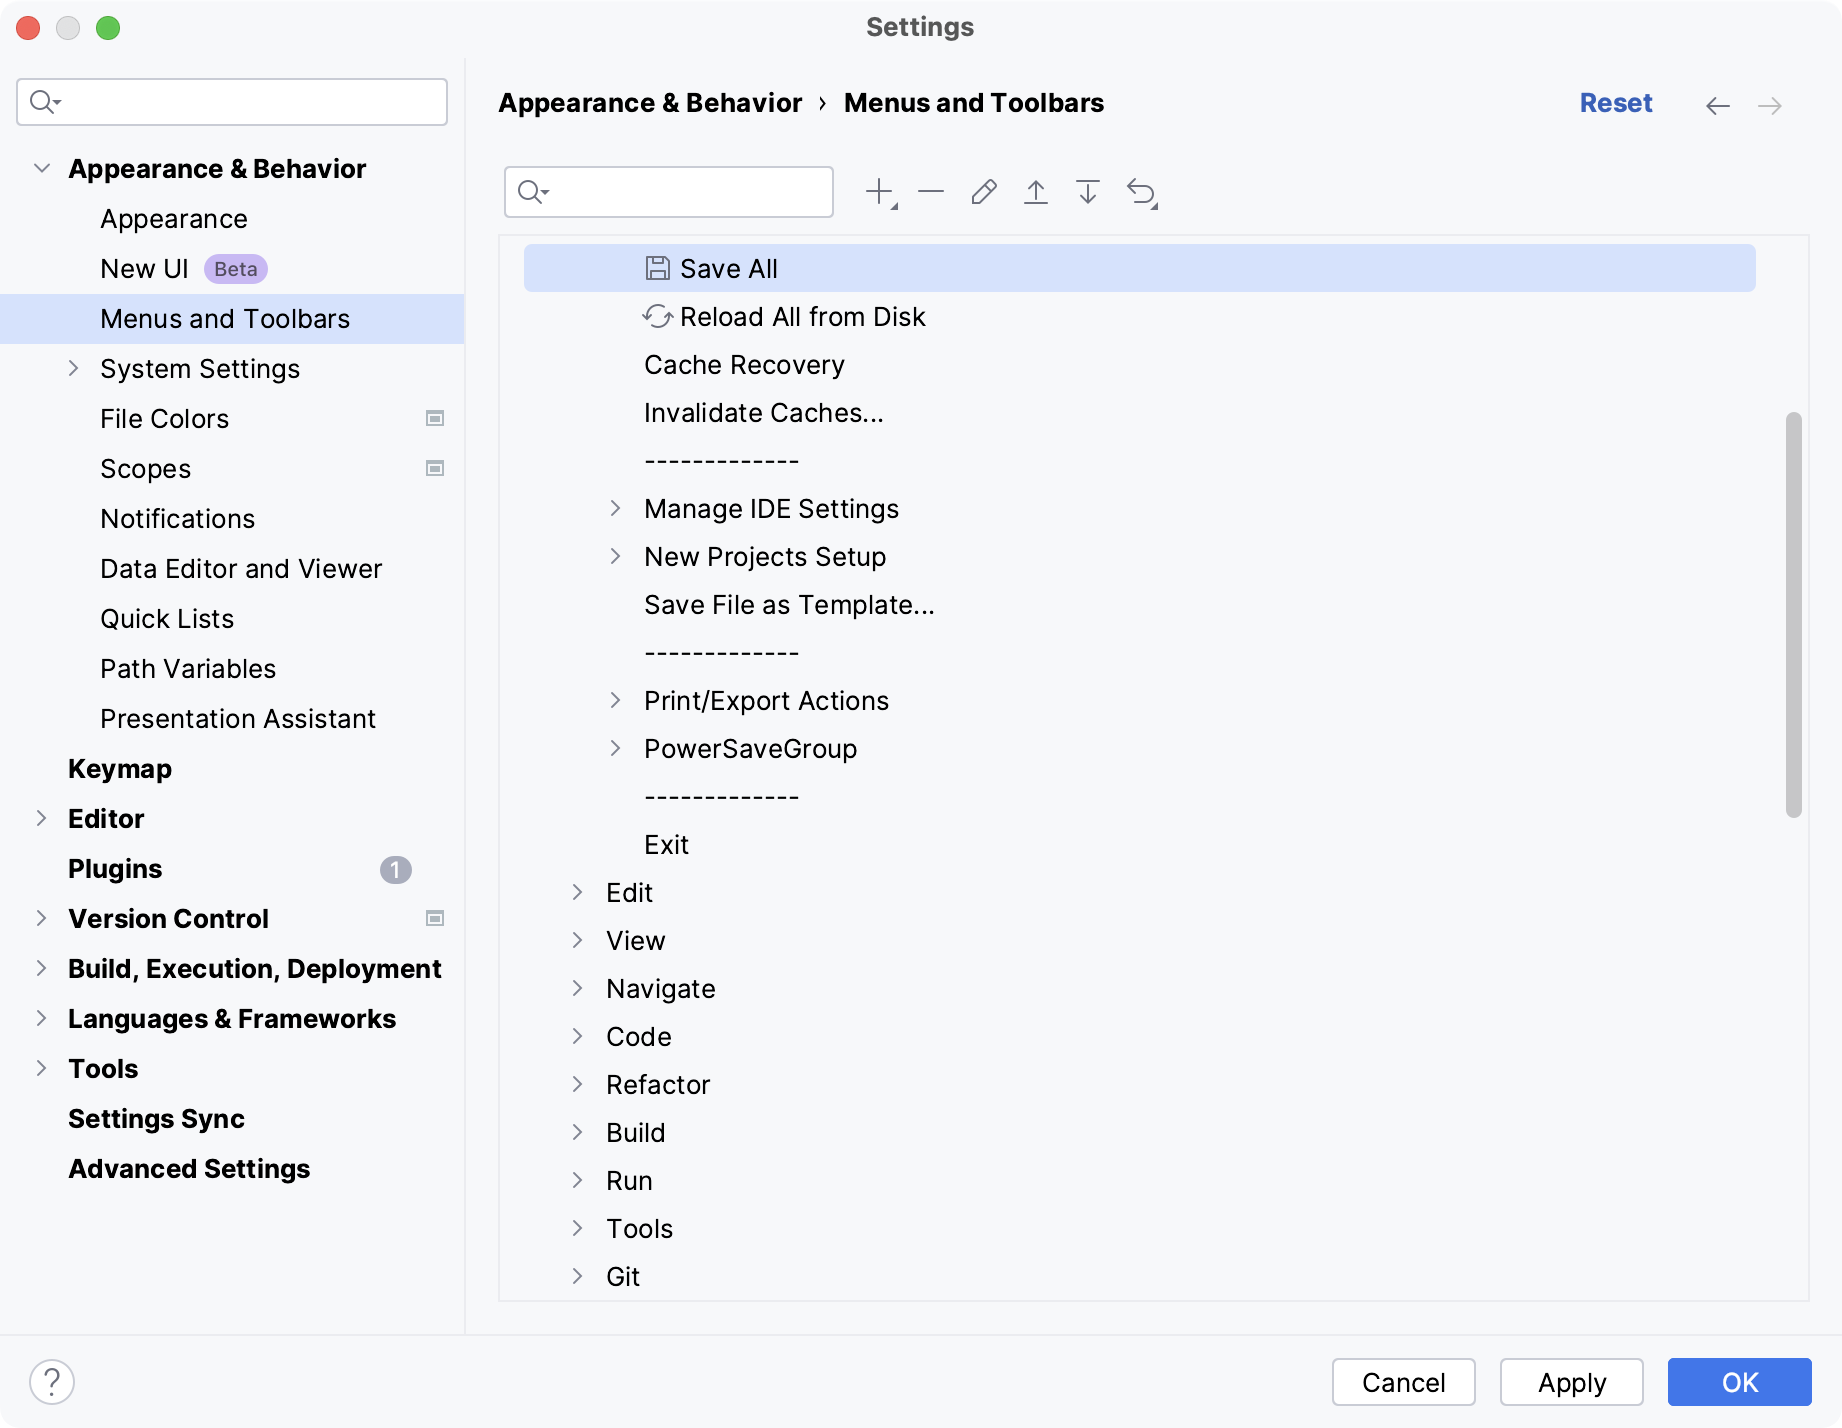1842x1428 pixels.
Task: Expand Manage IDE Settings group
Action: pyautogui.click(x=615, y=508)
